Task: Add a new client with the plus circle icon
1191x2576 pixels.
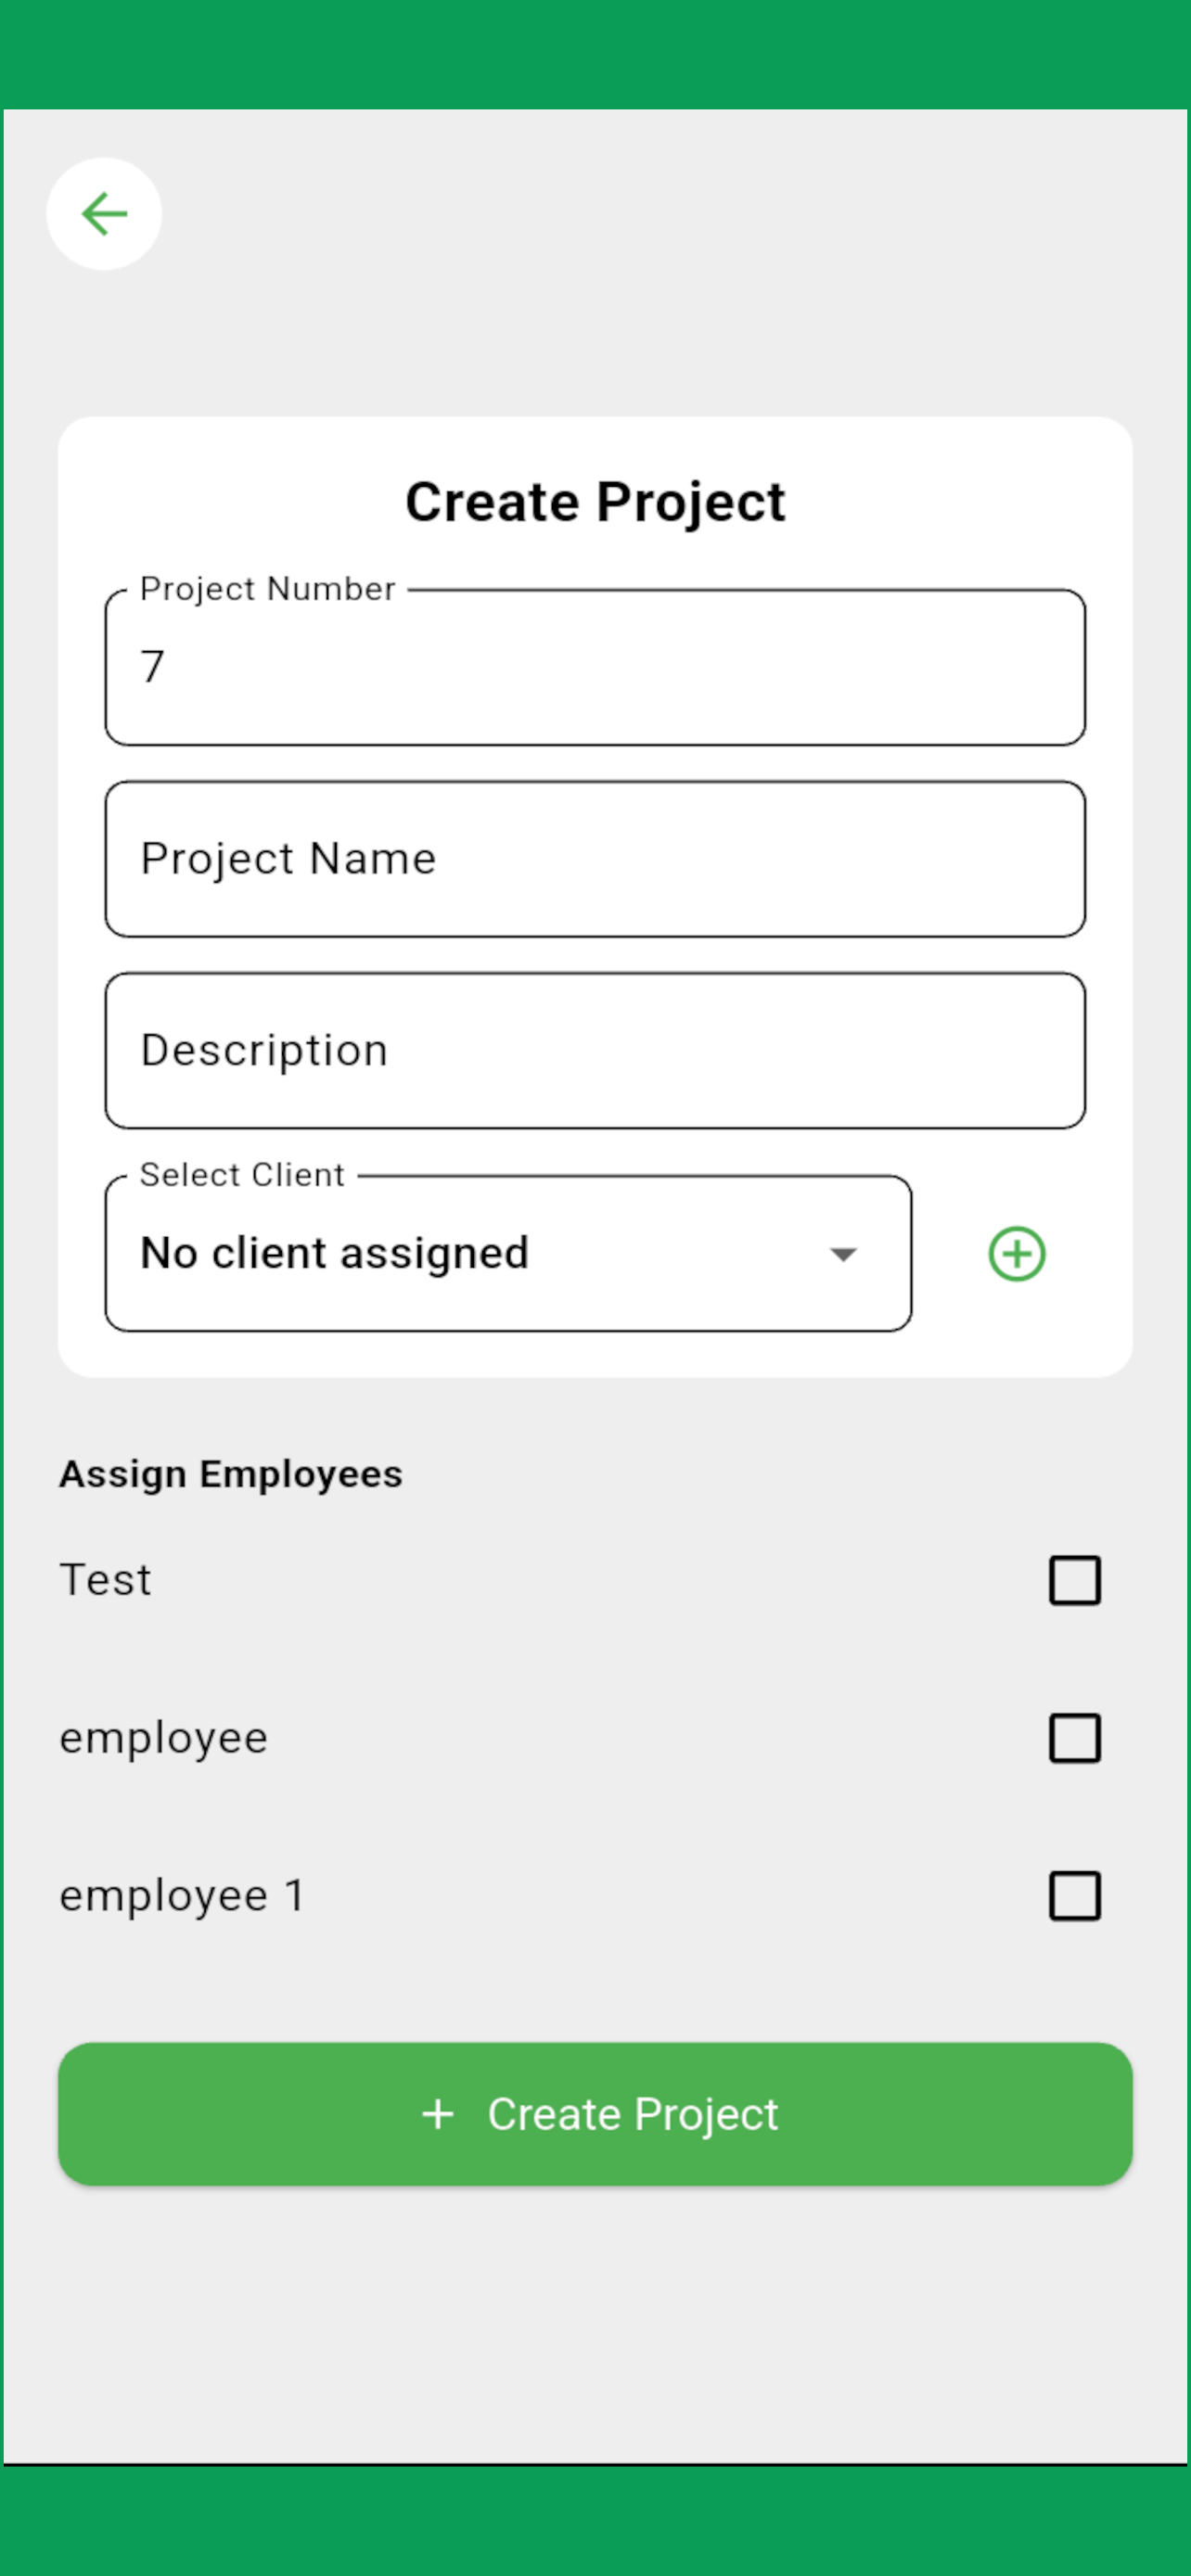Action: [x=1017, y=1254]
